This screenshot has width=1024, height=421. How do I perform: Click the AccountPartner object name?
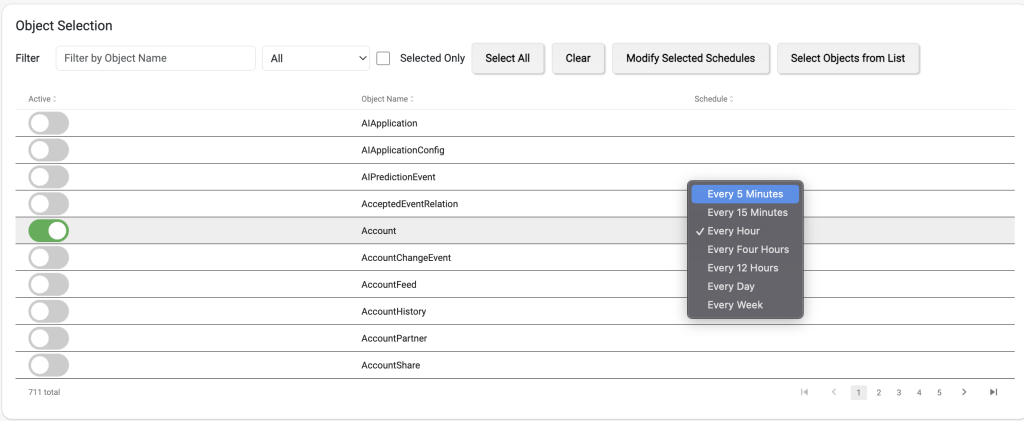pyautogui.click(x=394, y=338)
